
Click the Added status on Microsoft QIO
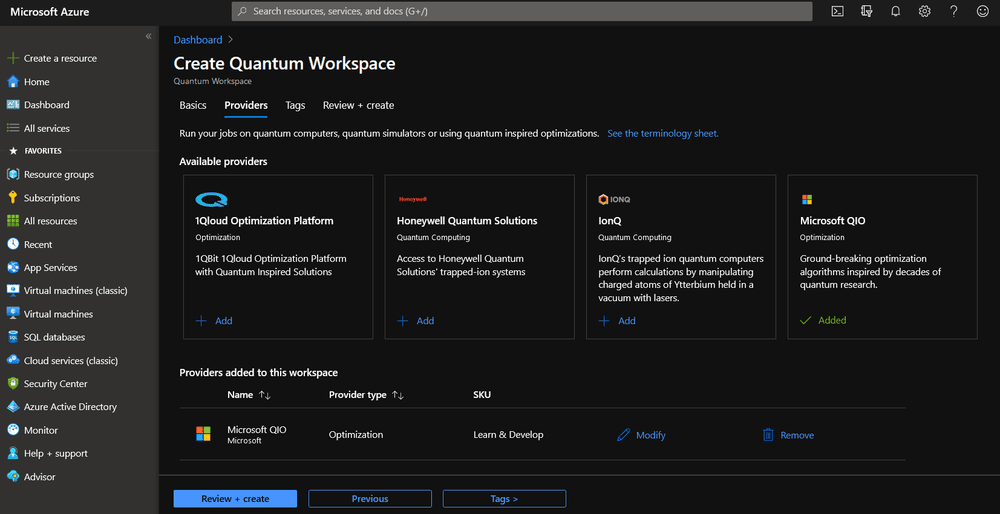[823, 320]
